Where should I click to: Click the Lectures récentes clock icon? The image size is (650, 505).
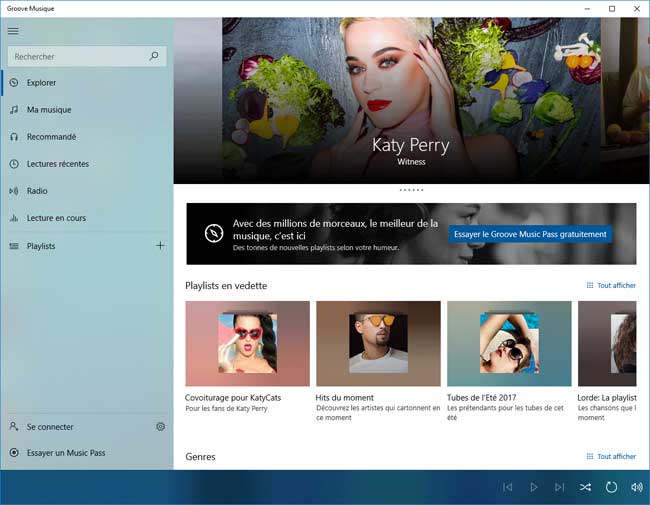pyautogui.click(x=14, y=164)
